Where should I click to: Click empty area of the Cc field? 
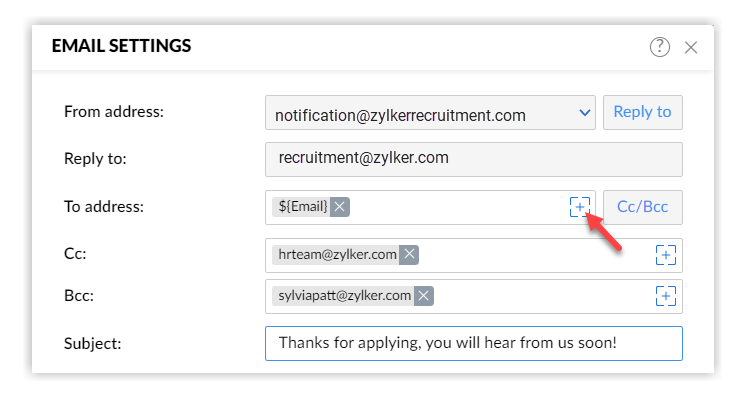click(534, 256)
